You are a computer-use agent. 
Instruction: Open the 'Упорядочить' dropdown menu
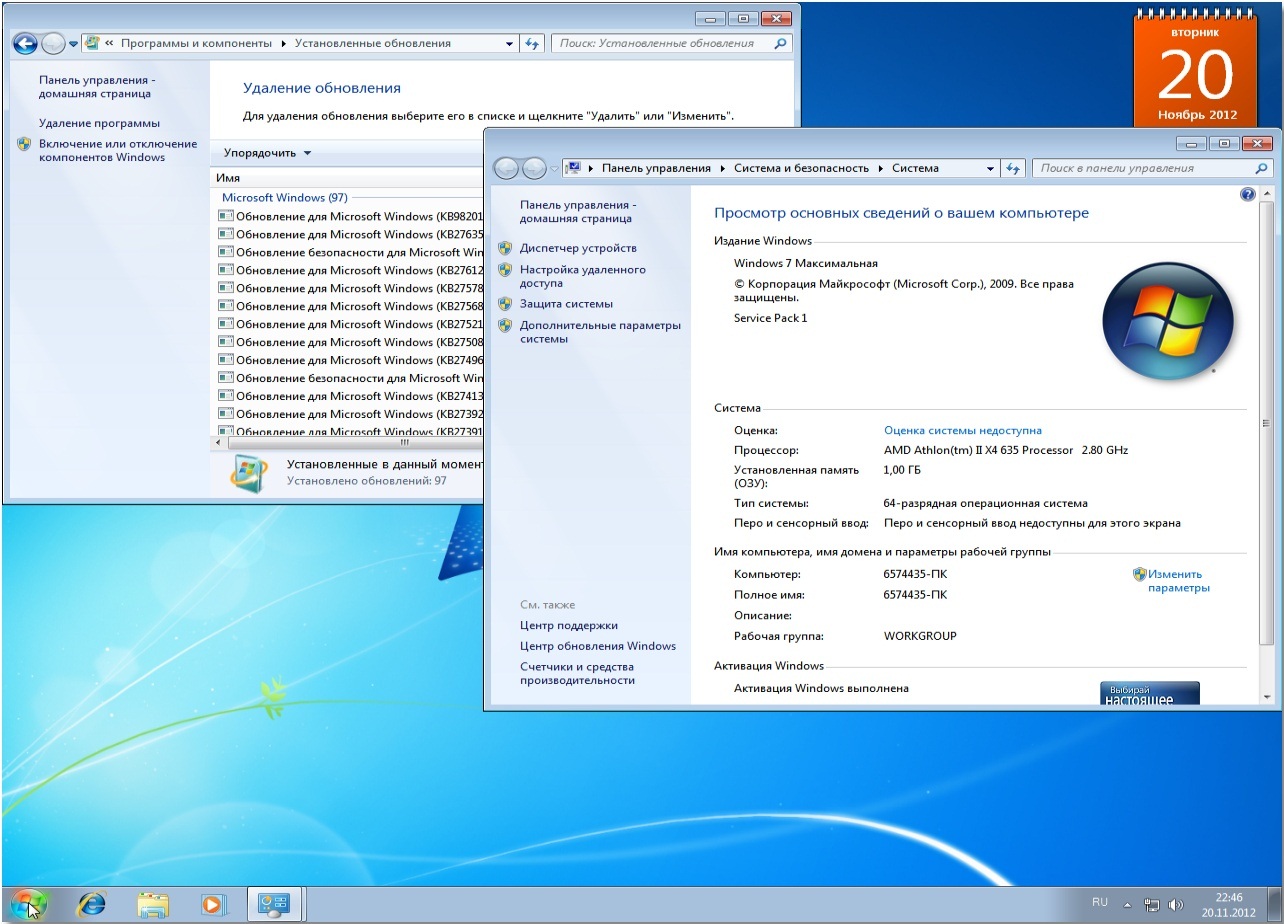267,153
